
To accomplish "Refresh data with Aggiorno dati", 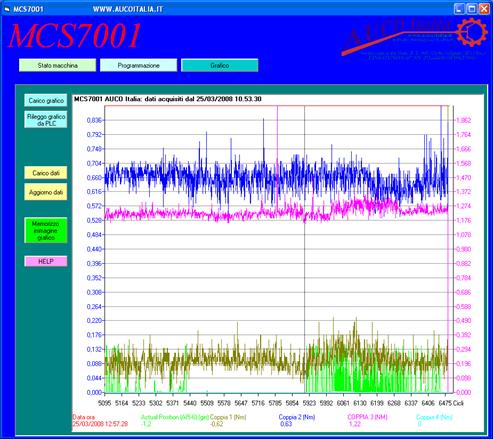I will (46, 192).
